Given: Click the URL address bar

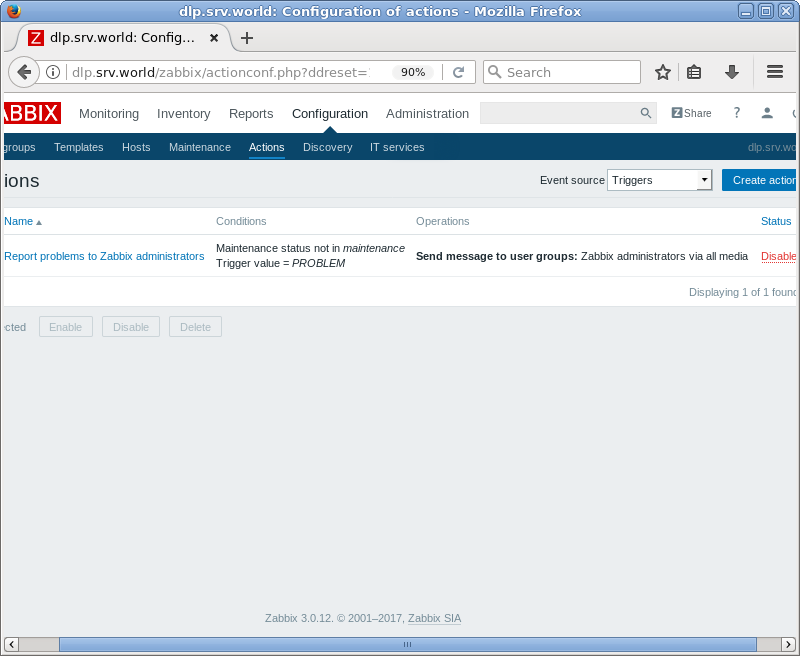Looking at the screenshot, I should pyautogui.click(x=221, y=72).
